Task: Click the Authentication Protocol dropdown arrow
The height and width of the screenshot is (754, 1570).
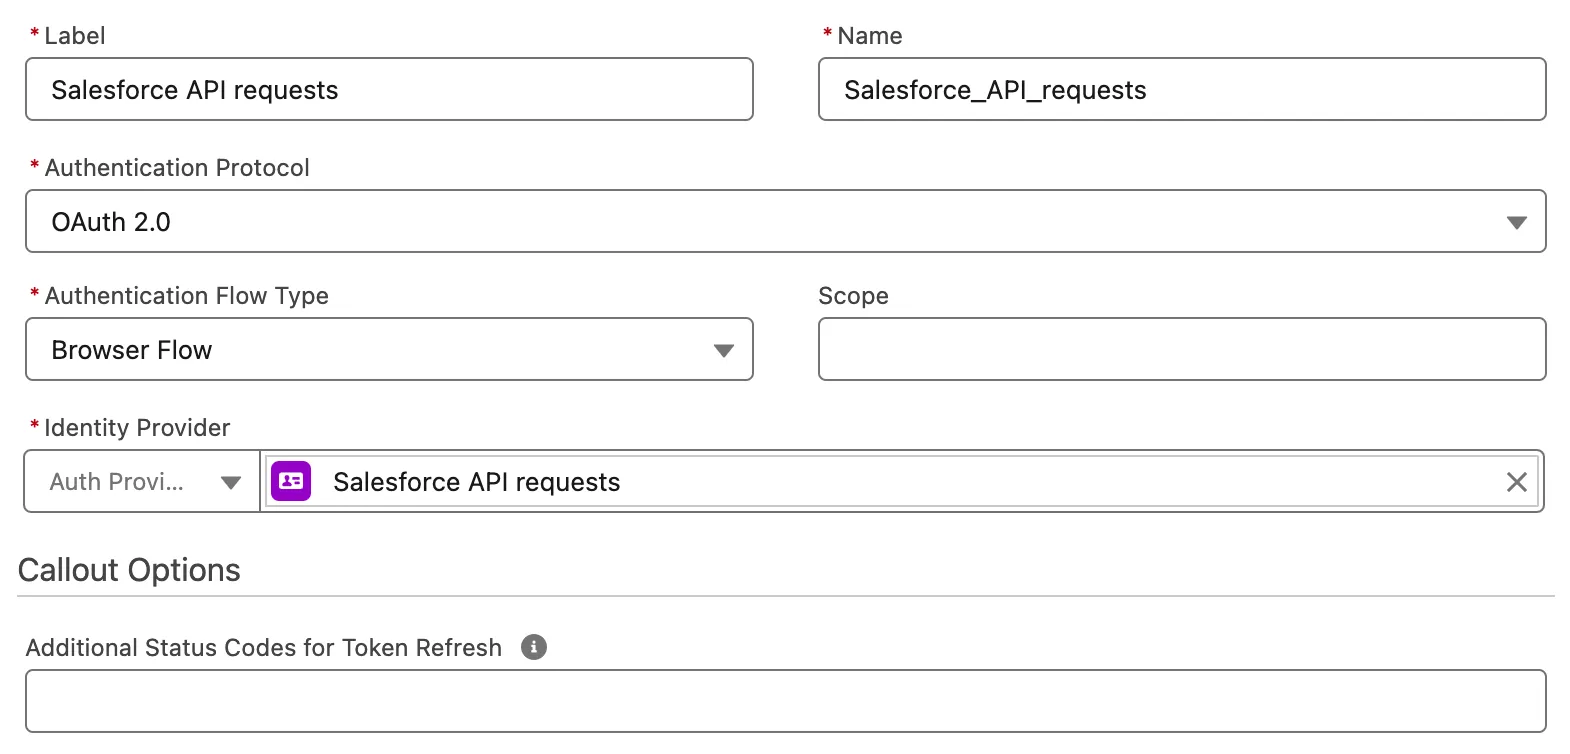Action: (x=1516, y=222)
